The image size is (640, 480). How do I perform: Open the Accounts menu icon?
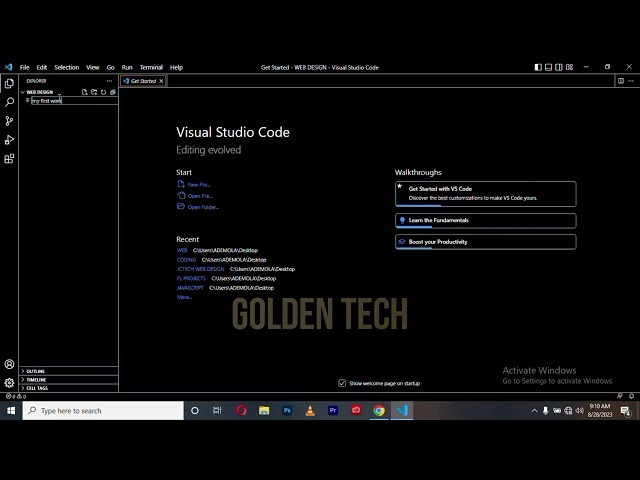tap(9, 364)
